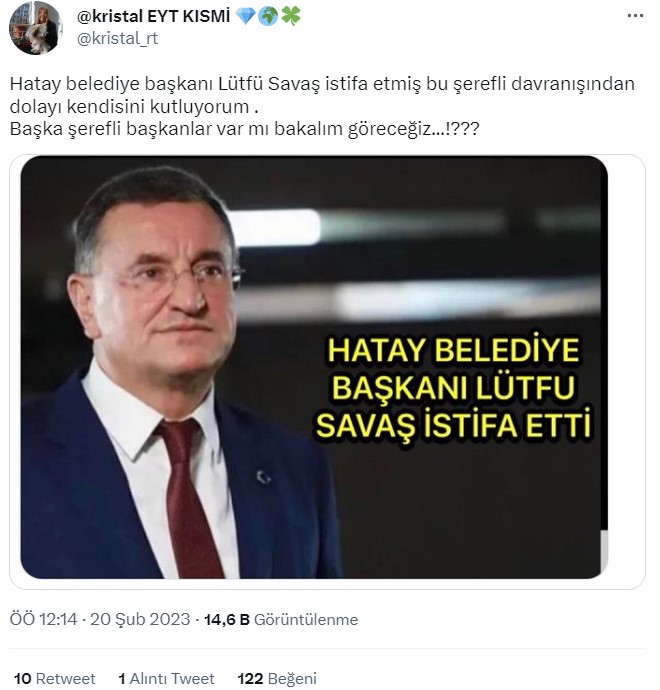This screenshot has width=660, height=690.
Task: Click the lapel pin on the suit
Action: [263, 477]
